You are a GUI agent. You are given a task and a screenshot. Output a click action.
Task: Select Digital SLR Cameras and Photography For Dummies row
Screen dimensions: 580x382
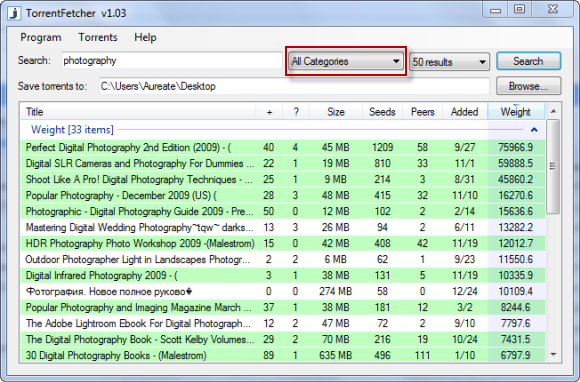point(283,163)
